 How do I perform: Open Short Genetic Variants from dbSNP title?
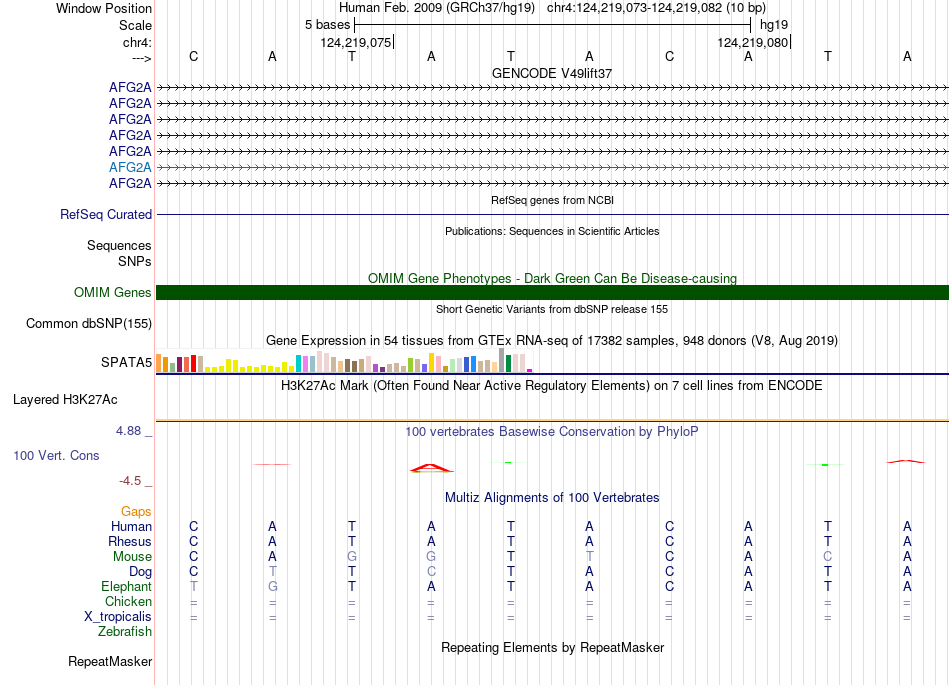[552, 309]
